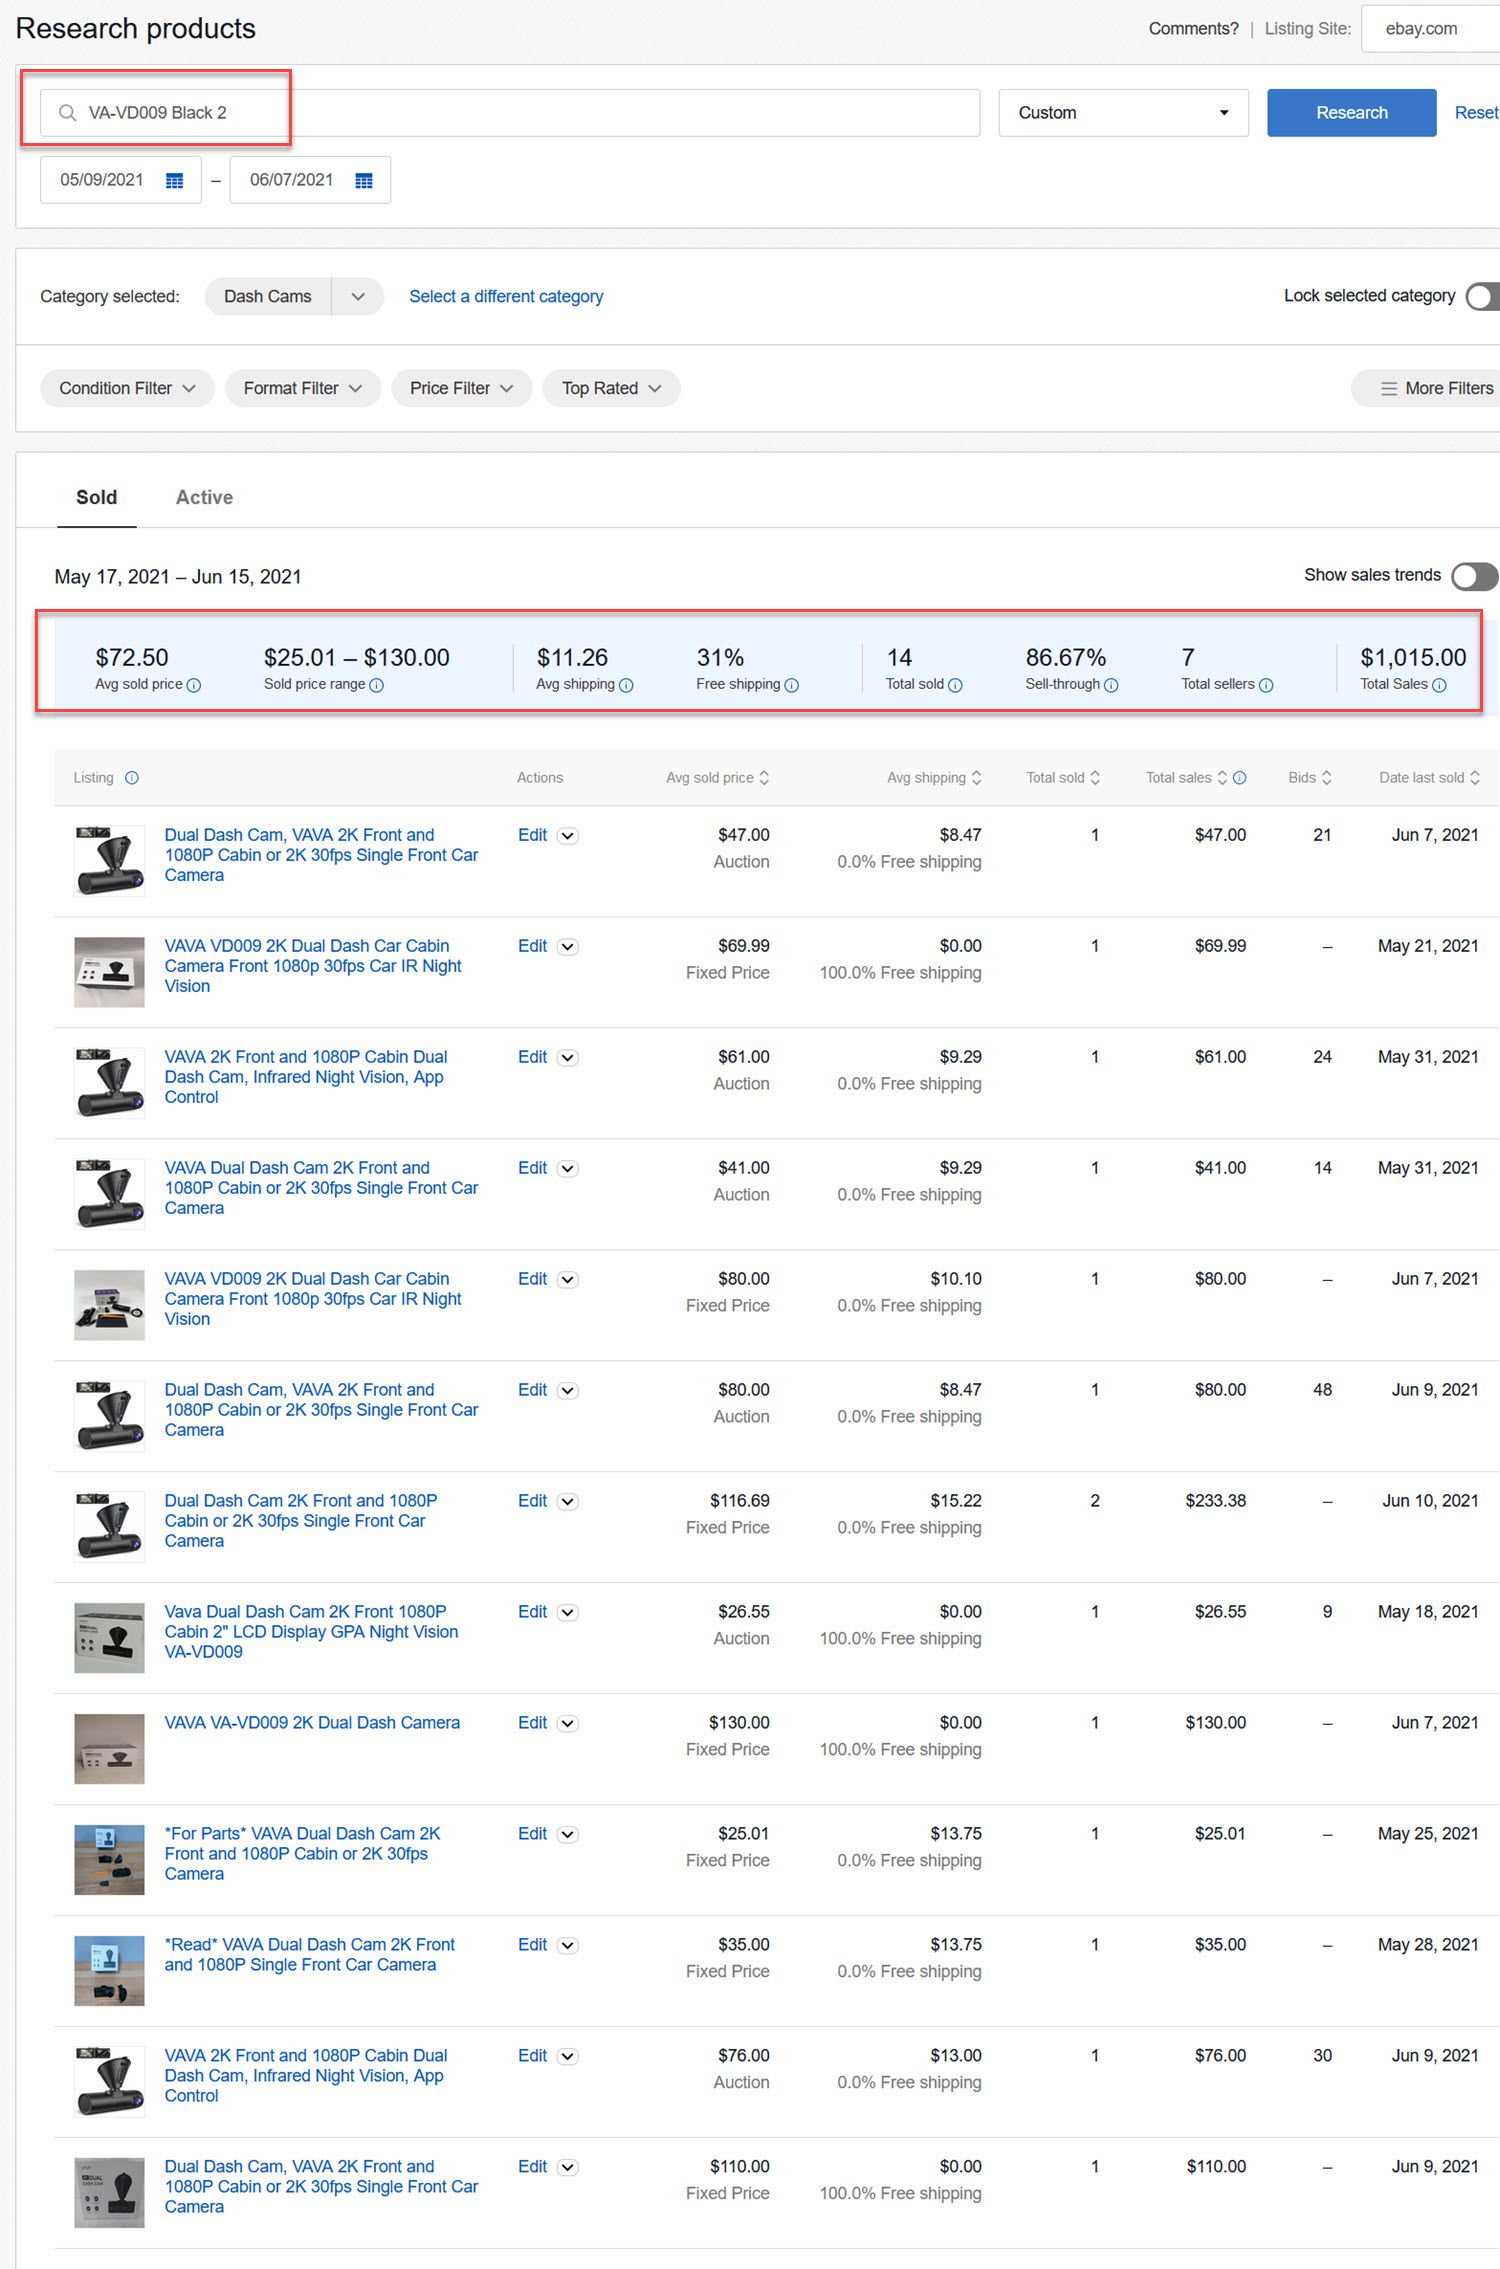
Task: Open VAVA VA-VD009 2K Dual Dash Camera listing
Action: pos(312,1723)
